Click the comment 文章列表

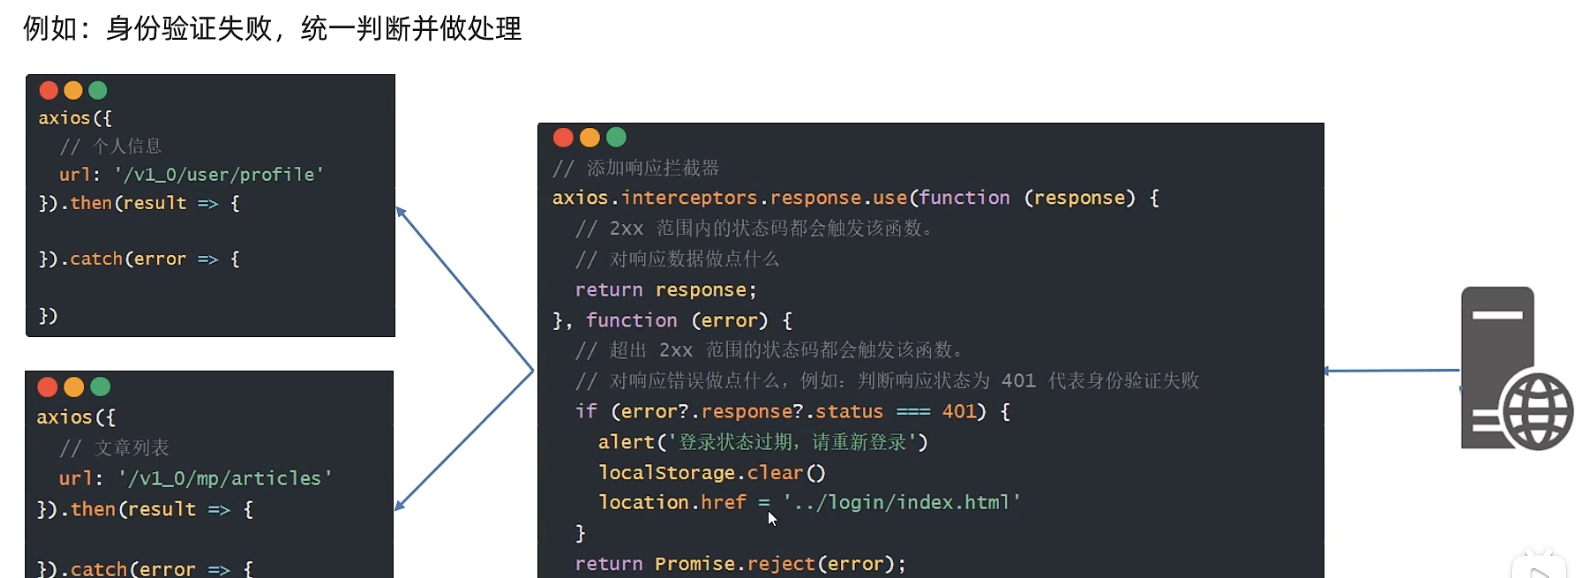[114, 447]
